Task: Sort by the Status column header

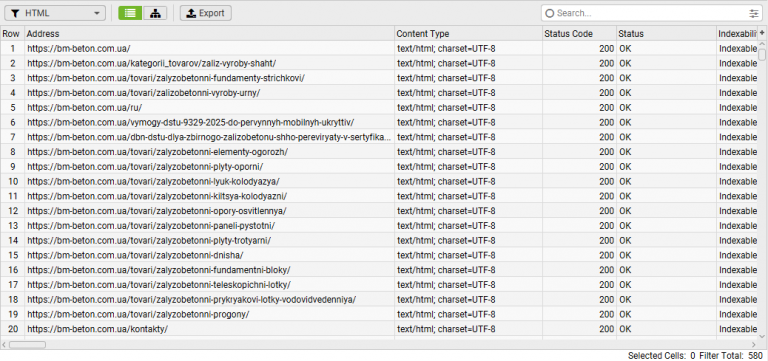Action: (666, 34)
